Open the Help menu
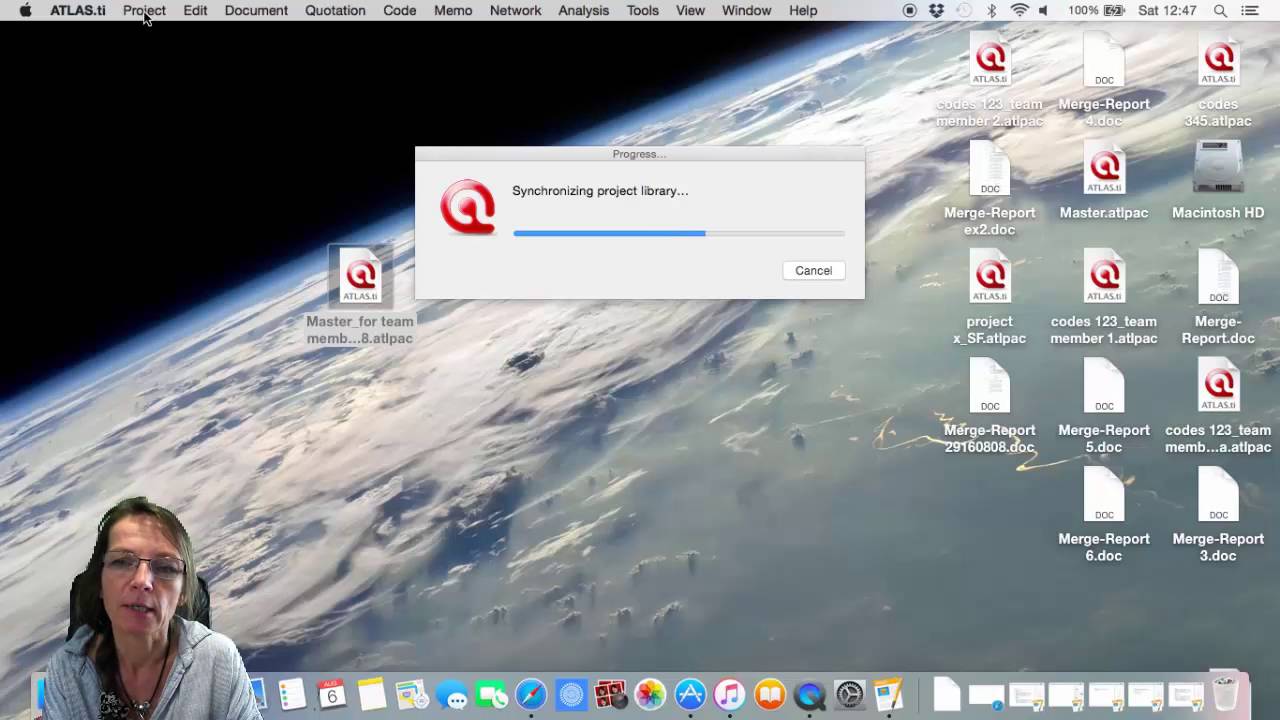1280x720 pixels. pyautogui.click(x=803, y=10)
